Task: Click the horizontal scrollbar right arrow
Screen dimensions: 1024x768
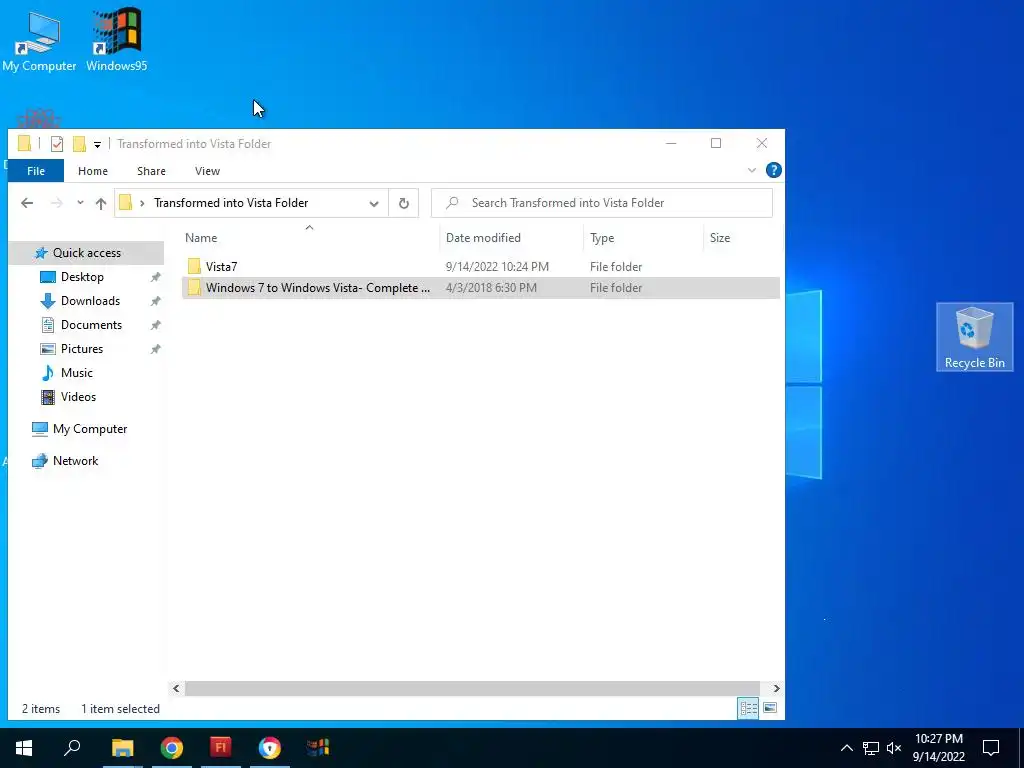Action: (776, 688)
